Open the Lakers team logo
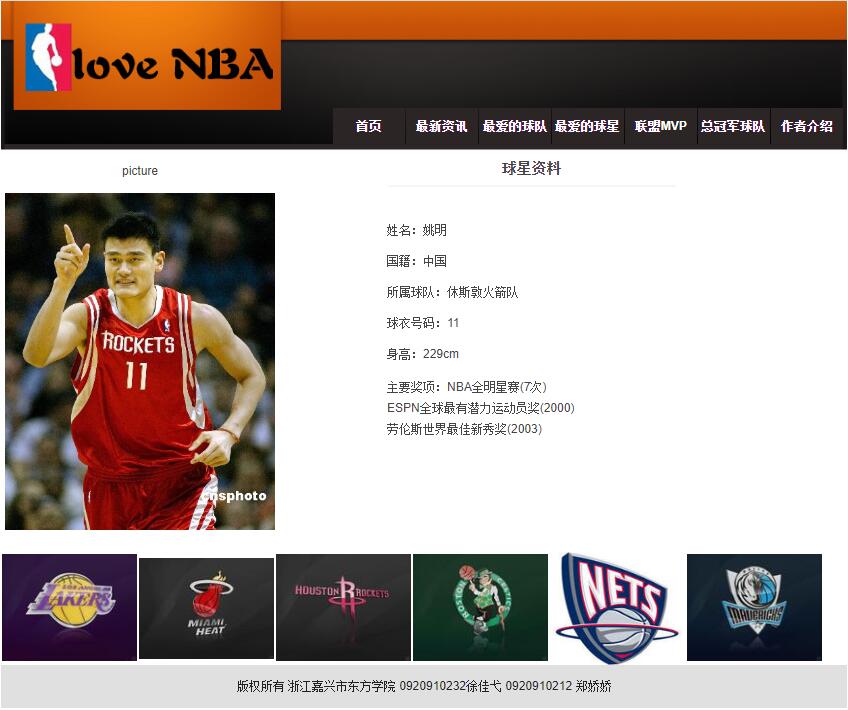Image resolution: width=848 pixels, height=710 pixels. click(x=69, y=607)
